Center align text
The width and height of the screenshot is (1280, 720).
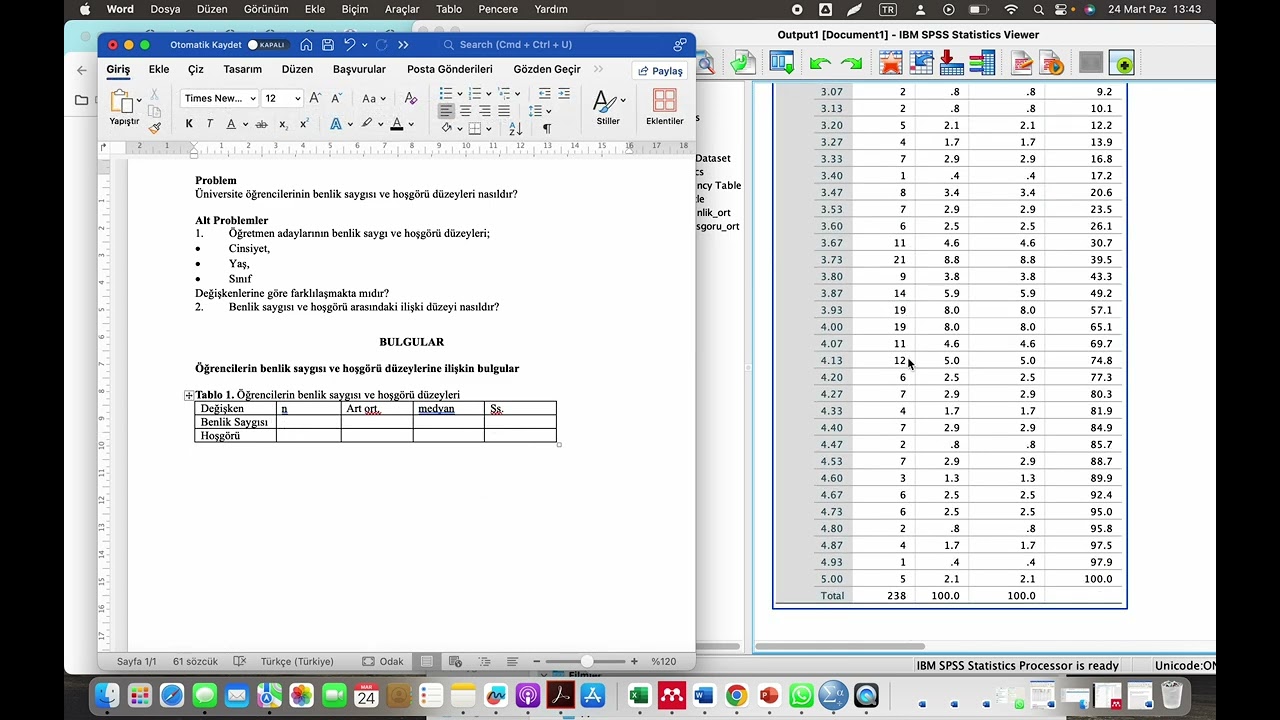point(465,111)
